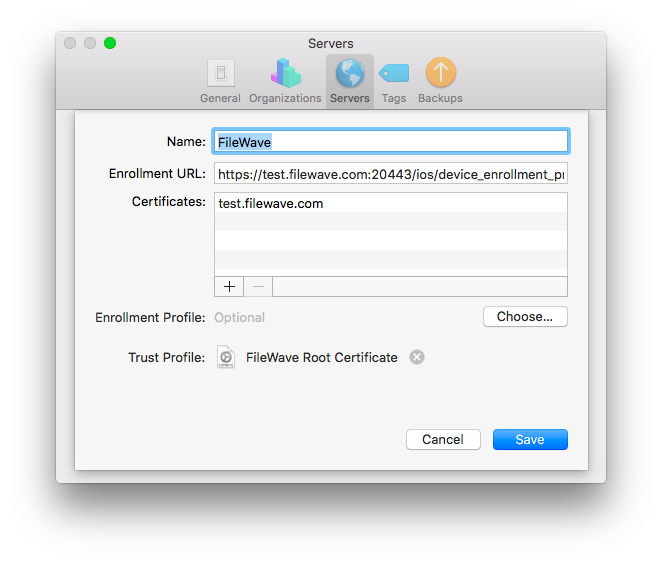The image size is (662, 563).
Task: Open the General preferences pane
Action: 220,81
